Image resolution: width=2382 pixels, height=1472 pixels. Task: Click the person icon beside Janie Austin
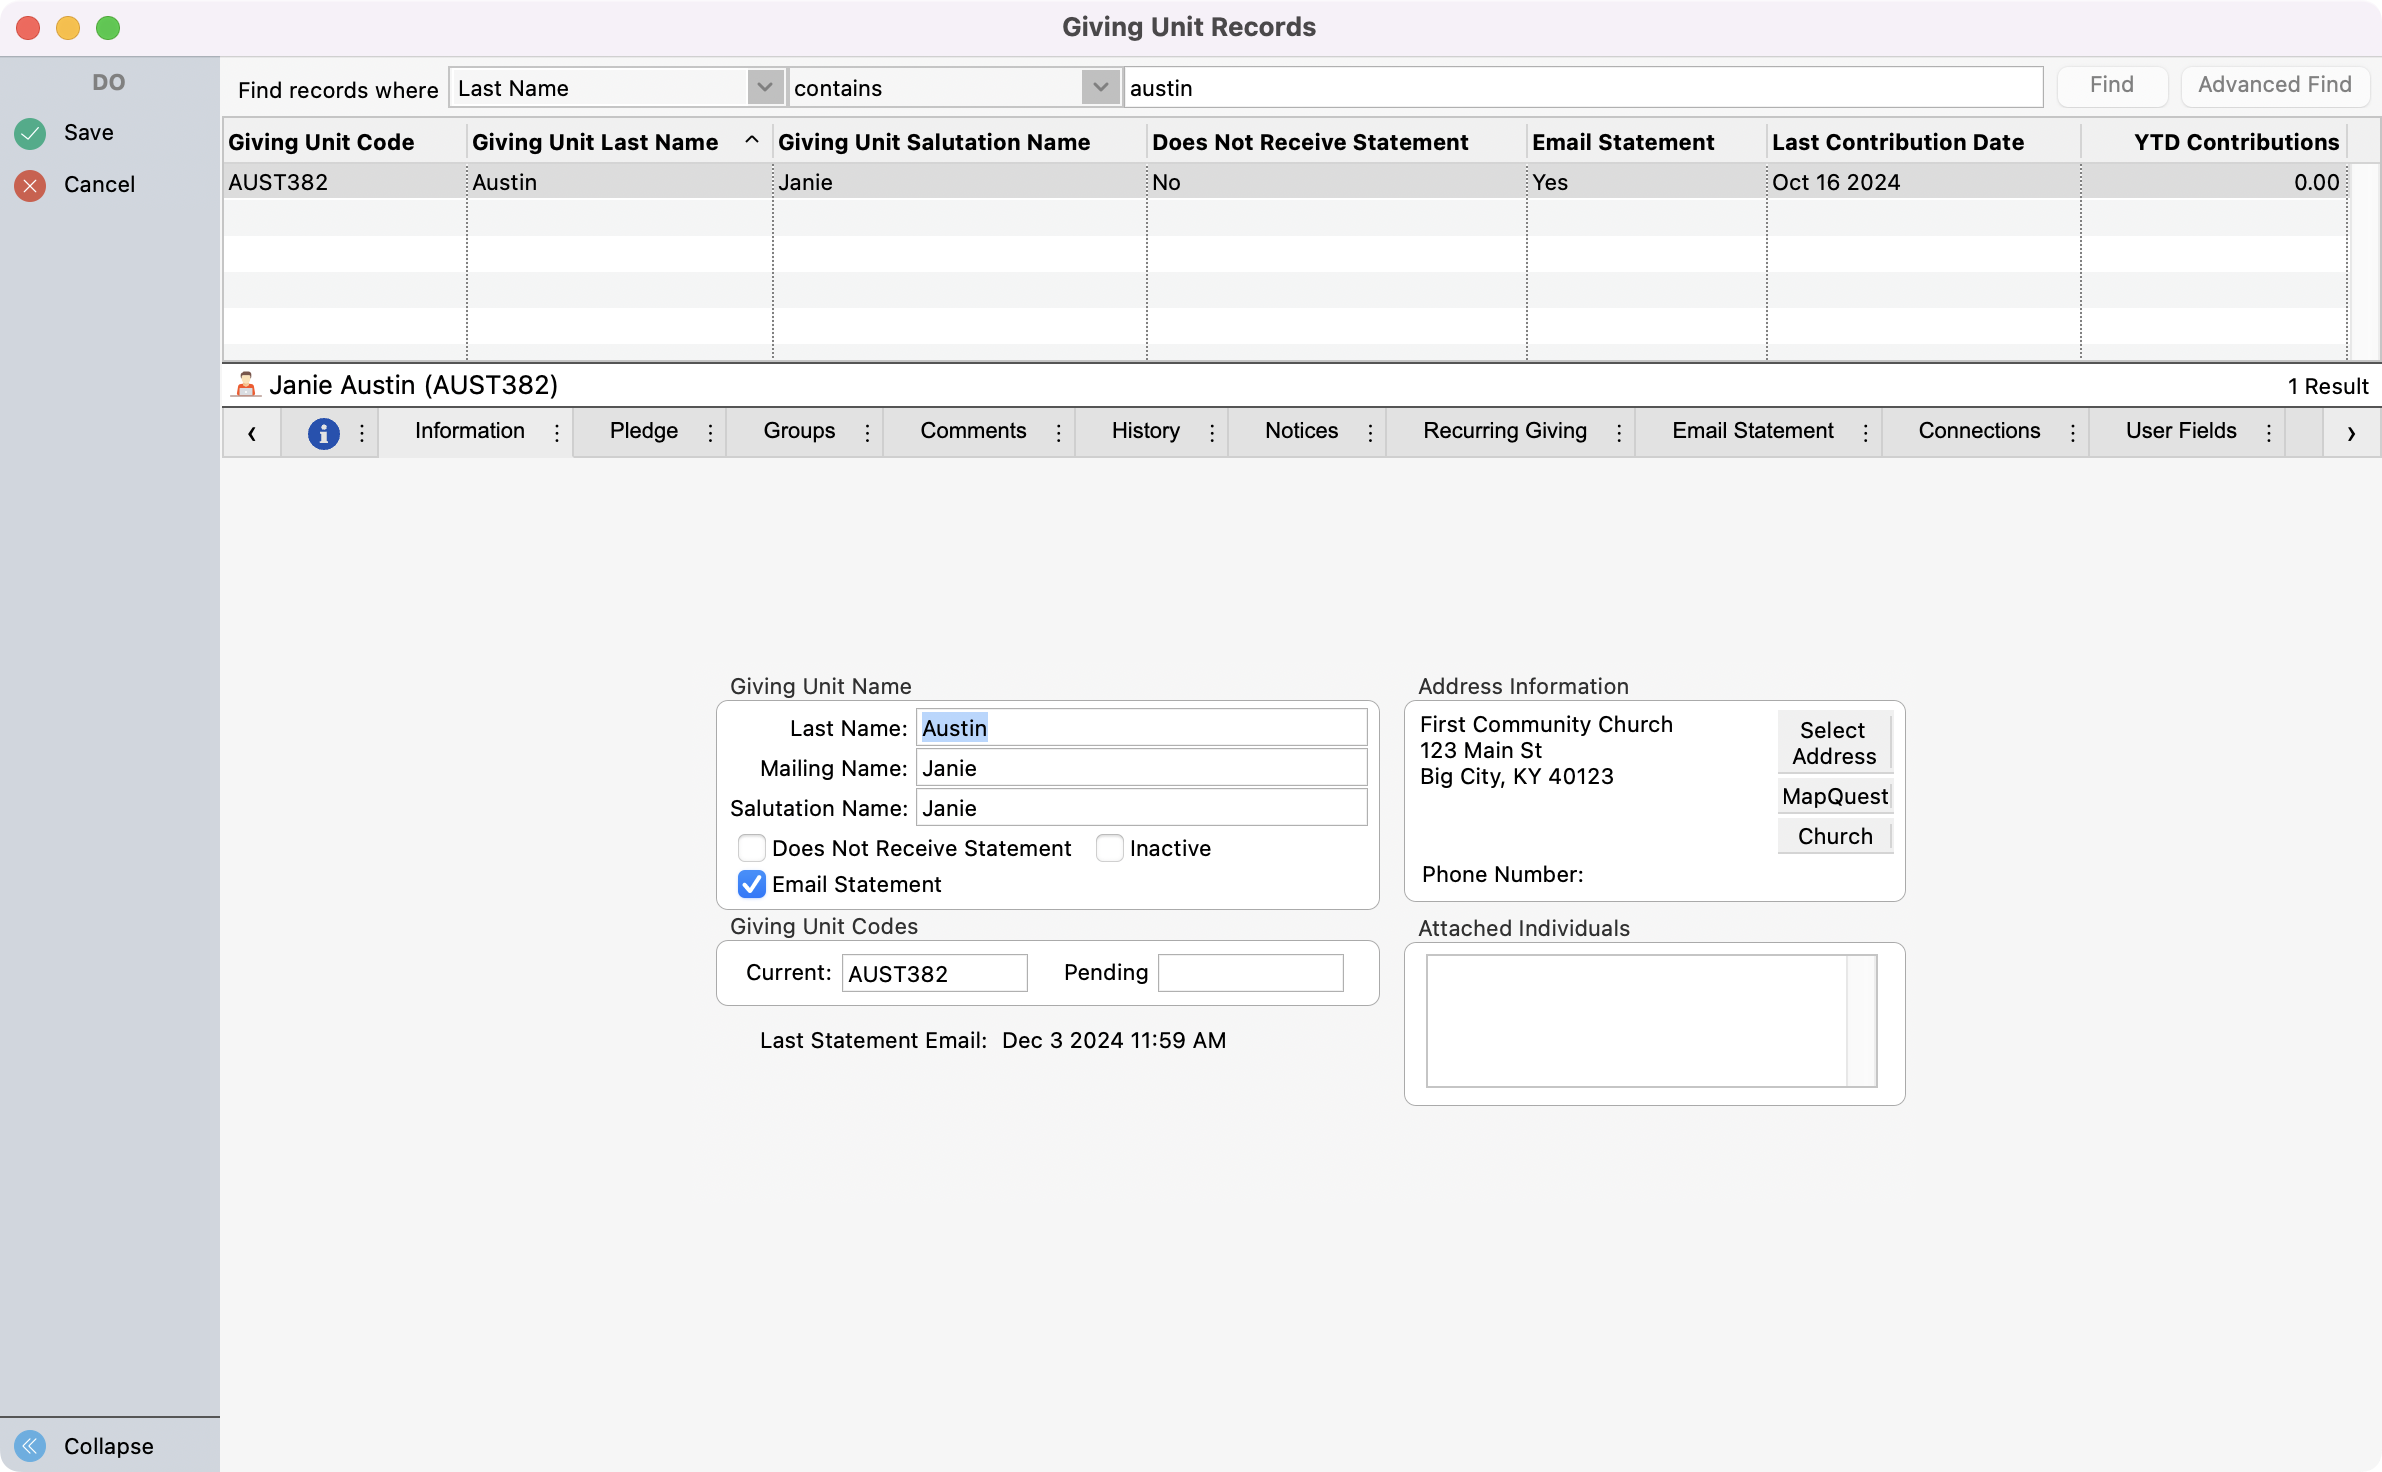(x=245, y=384)
